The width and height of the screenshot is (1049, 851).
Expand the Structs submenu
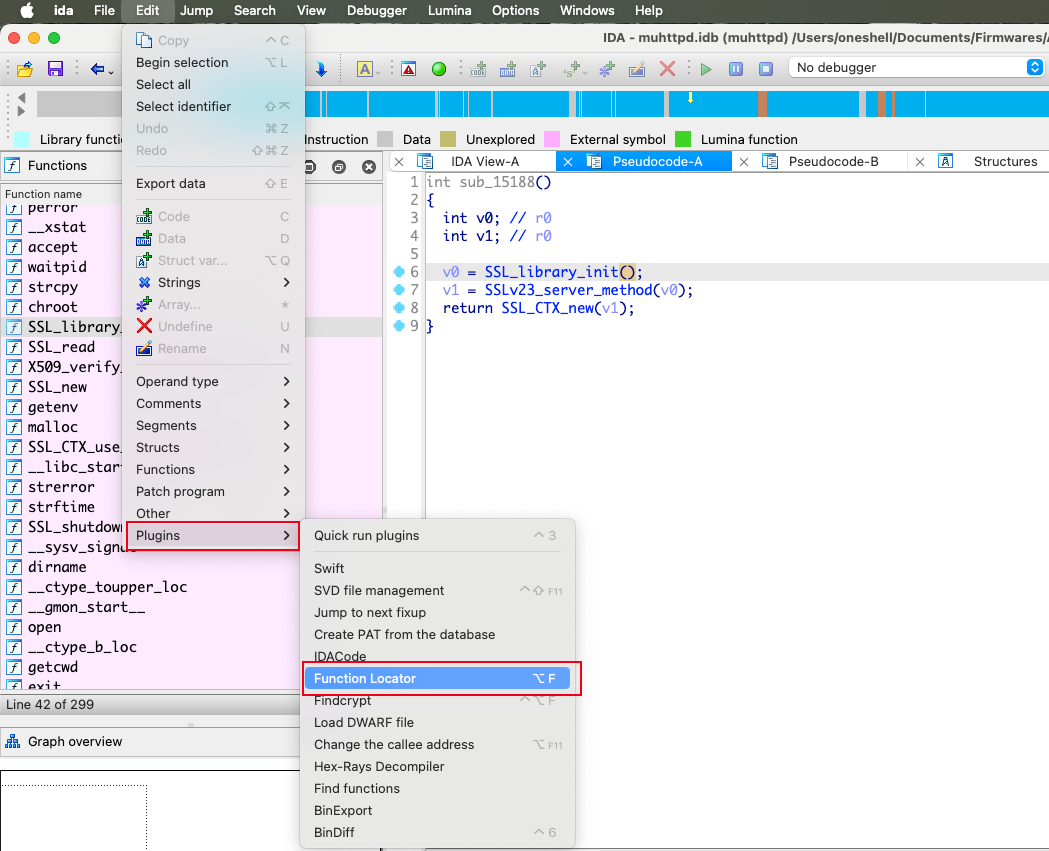213,447
